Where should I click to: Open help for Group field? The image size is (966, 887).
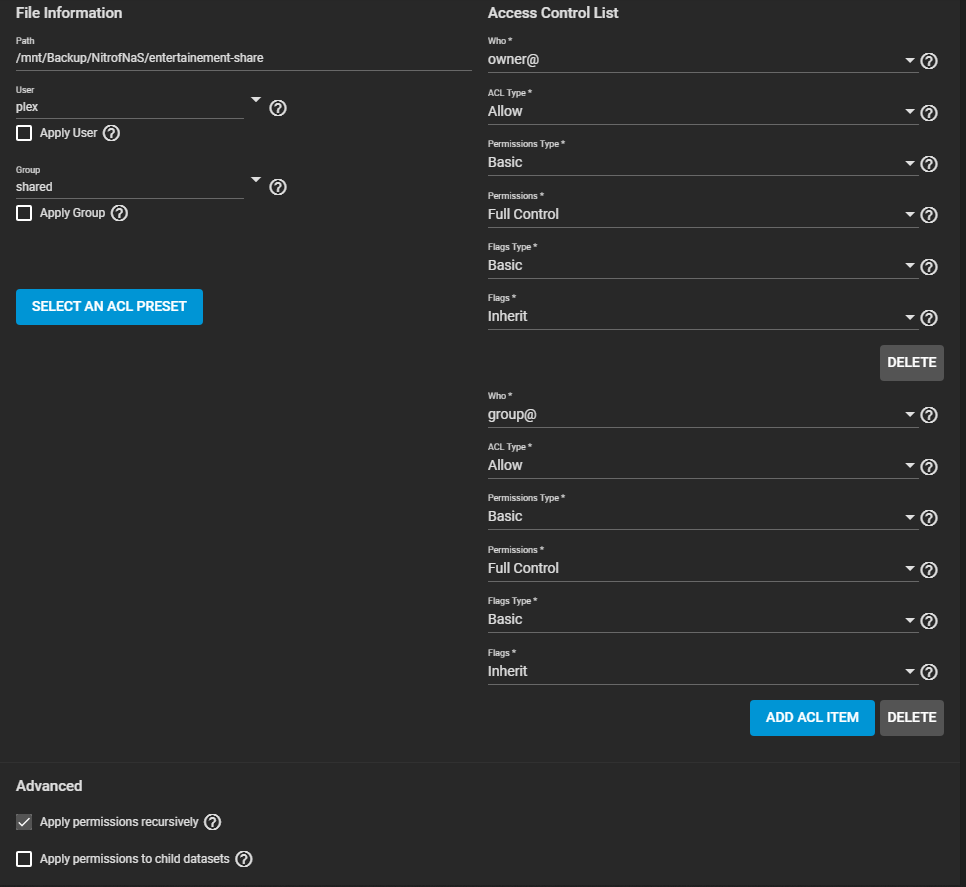tap(278, 187)
